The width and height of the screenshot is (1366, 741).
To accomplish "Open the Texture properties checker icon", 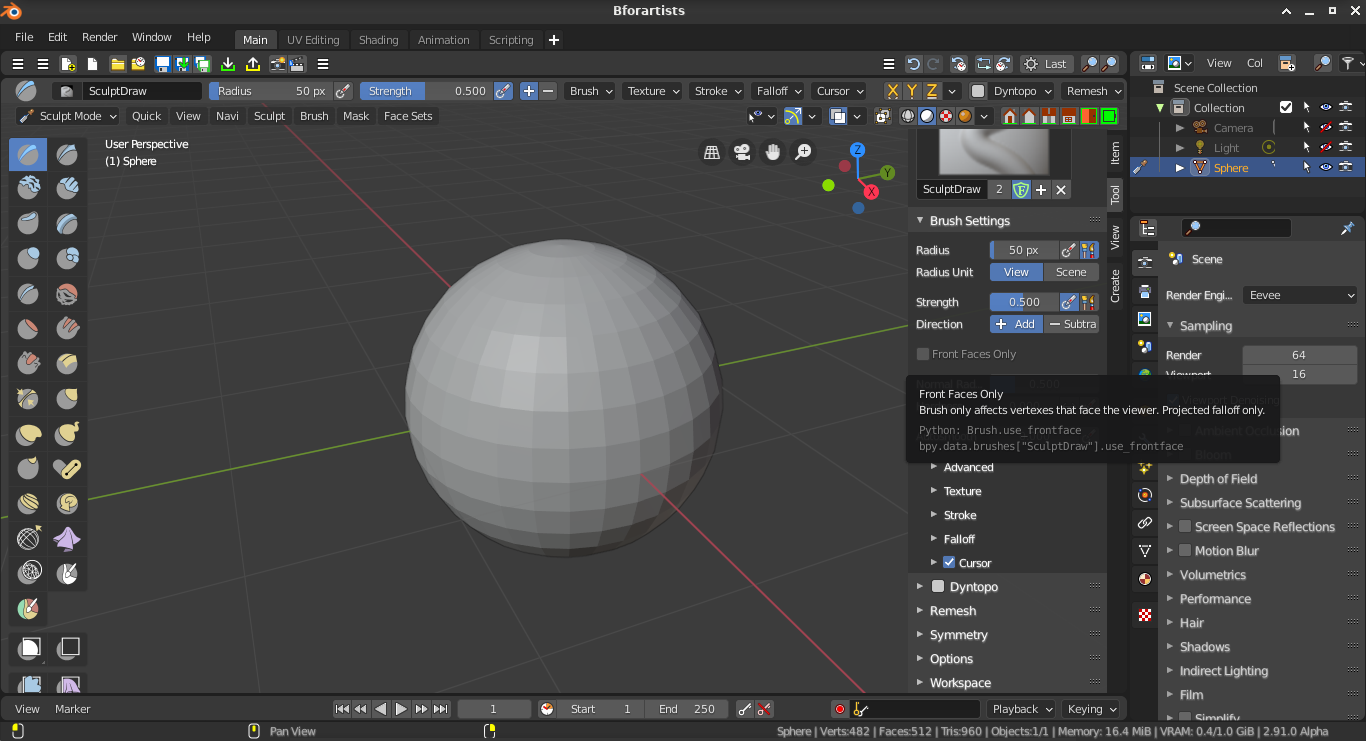I will click(x=1145, y=615).
